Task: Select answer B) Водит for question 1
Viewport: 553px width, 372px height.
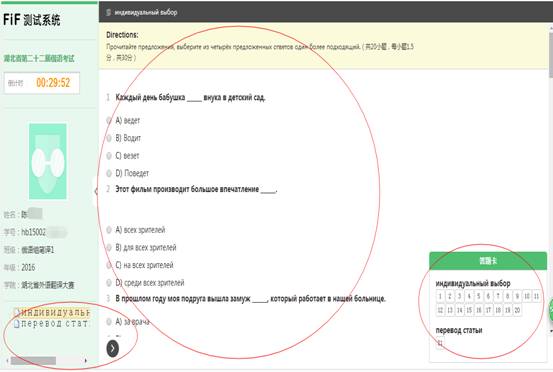Action: click(109, 138)
